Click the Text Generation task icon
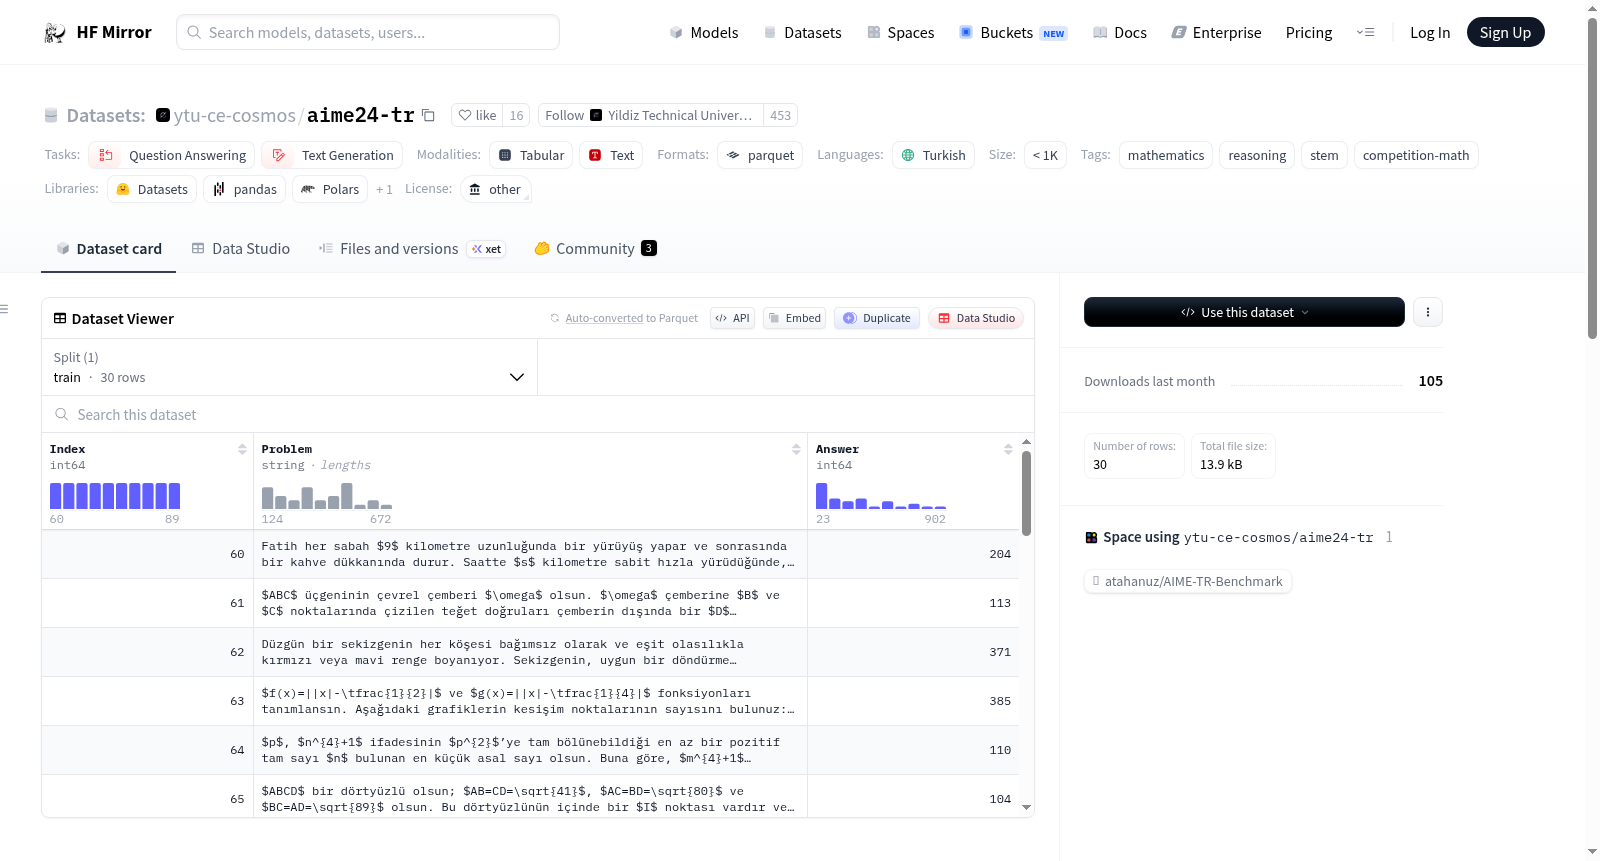Viewport: 1600px width, 861px height. click(279, 155)
